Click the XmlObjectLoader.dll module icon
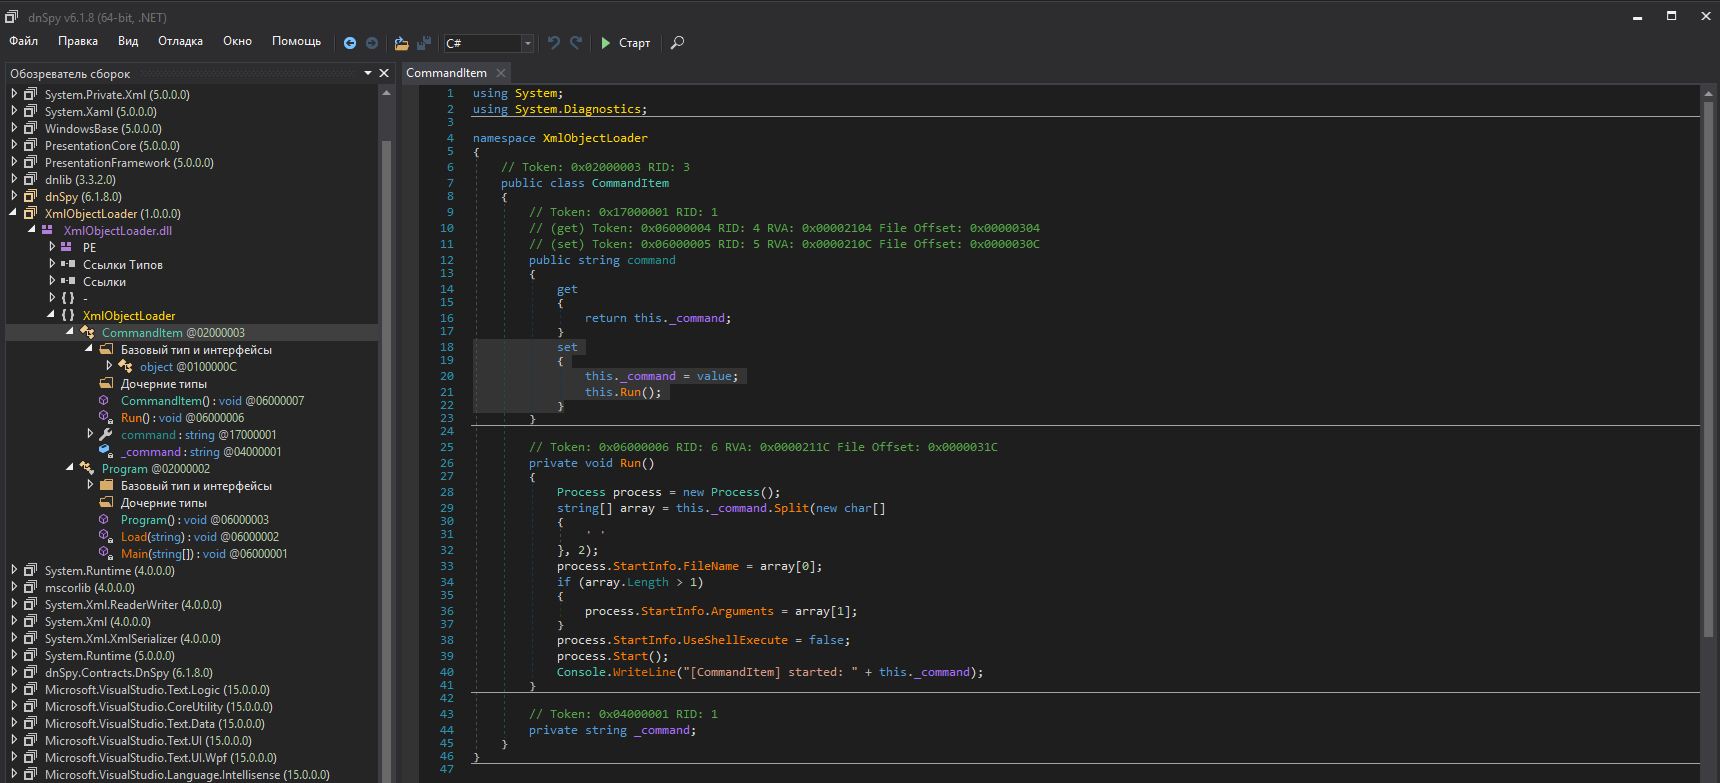This screenshot has height=783, width=1720. click(x=47, y=230)
